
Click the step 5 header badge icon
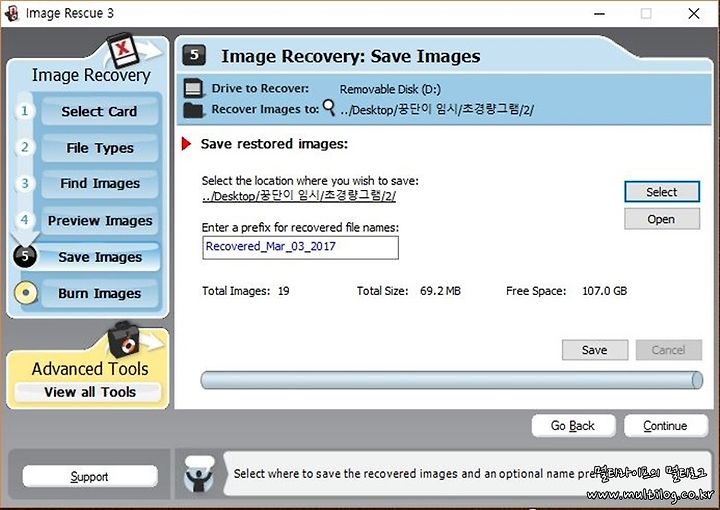pos(194,56)
